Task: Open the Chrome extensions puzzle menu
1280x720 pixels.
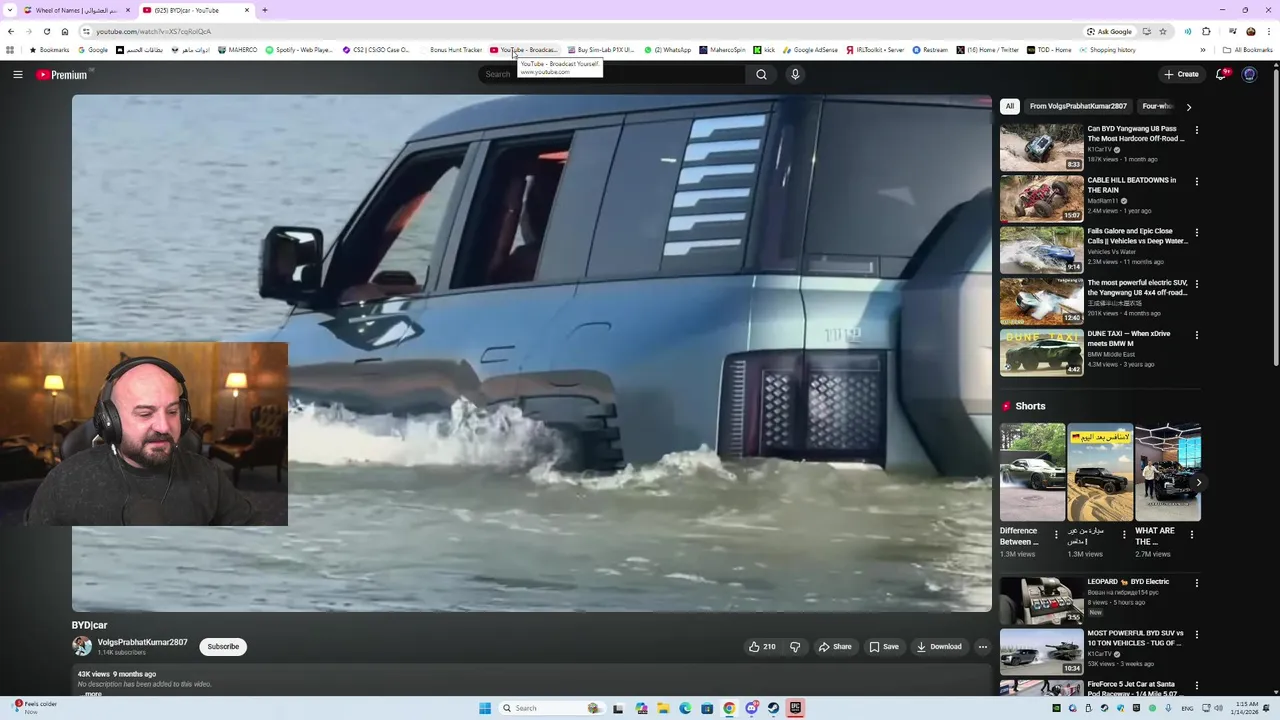Action: 1206,31
